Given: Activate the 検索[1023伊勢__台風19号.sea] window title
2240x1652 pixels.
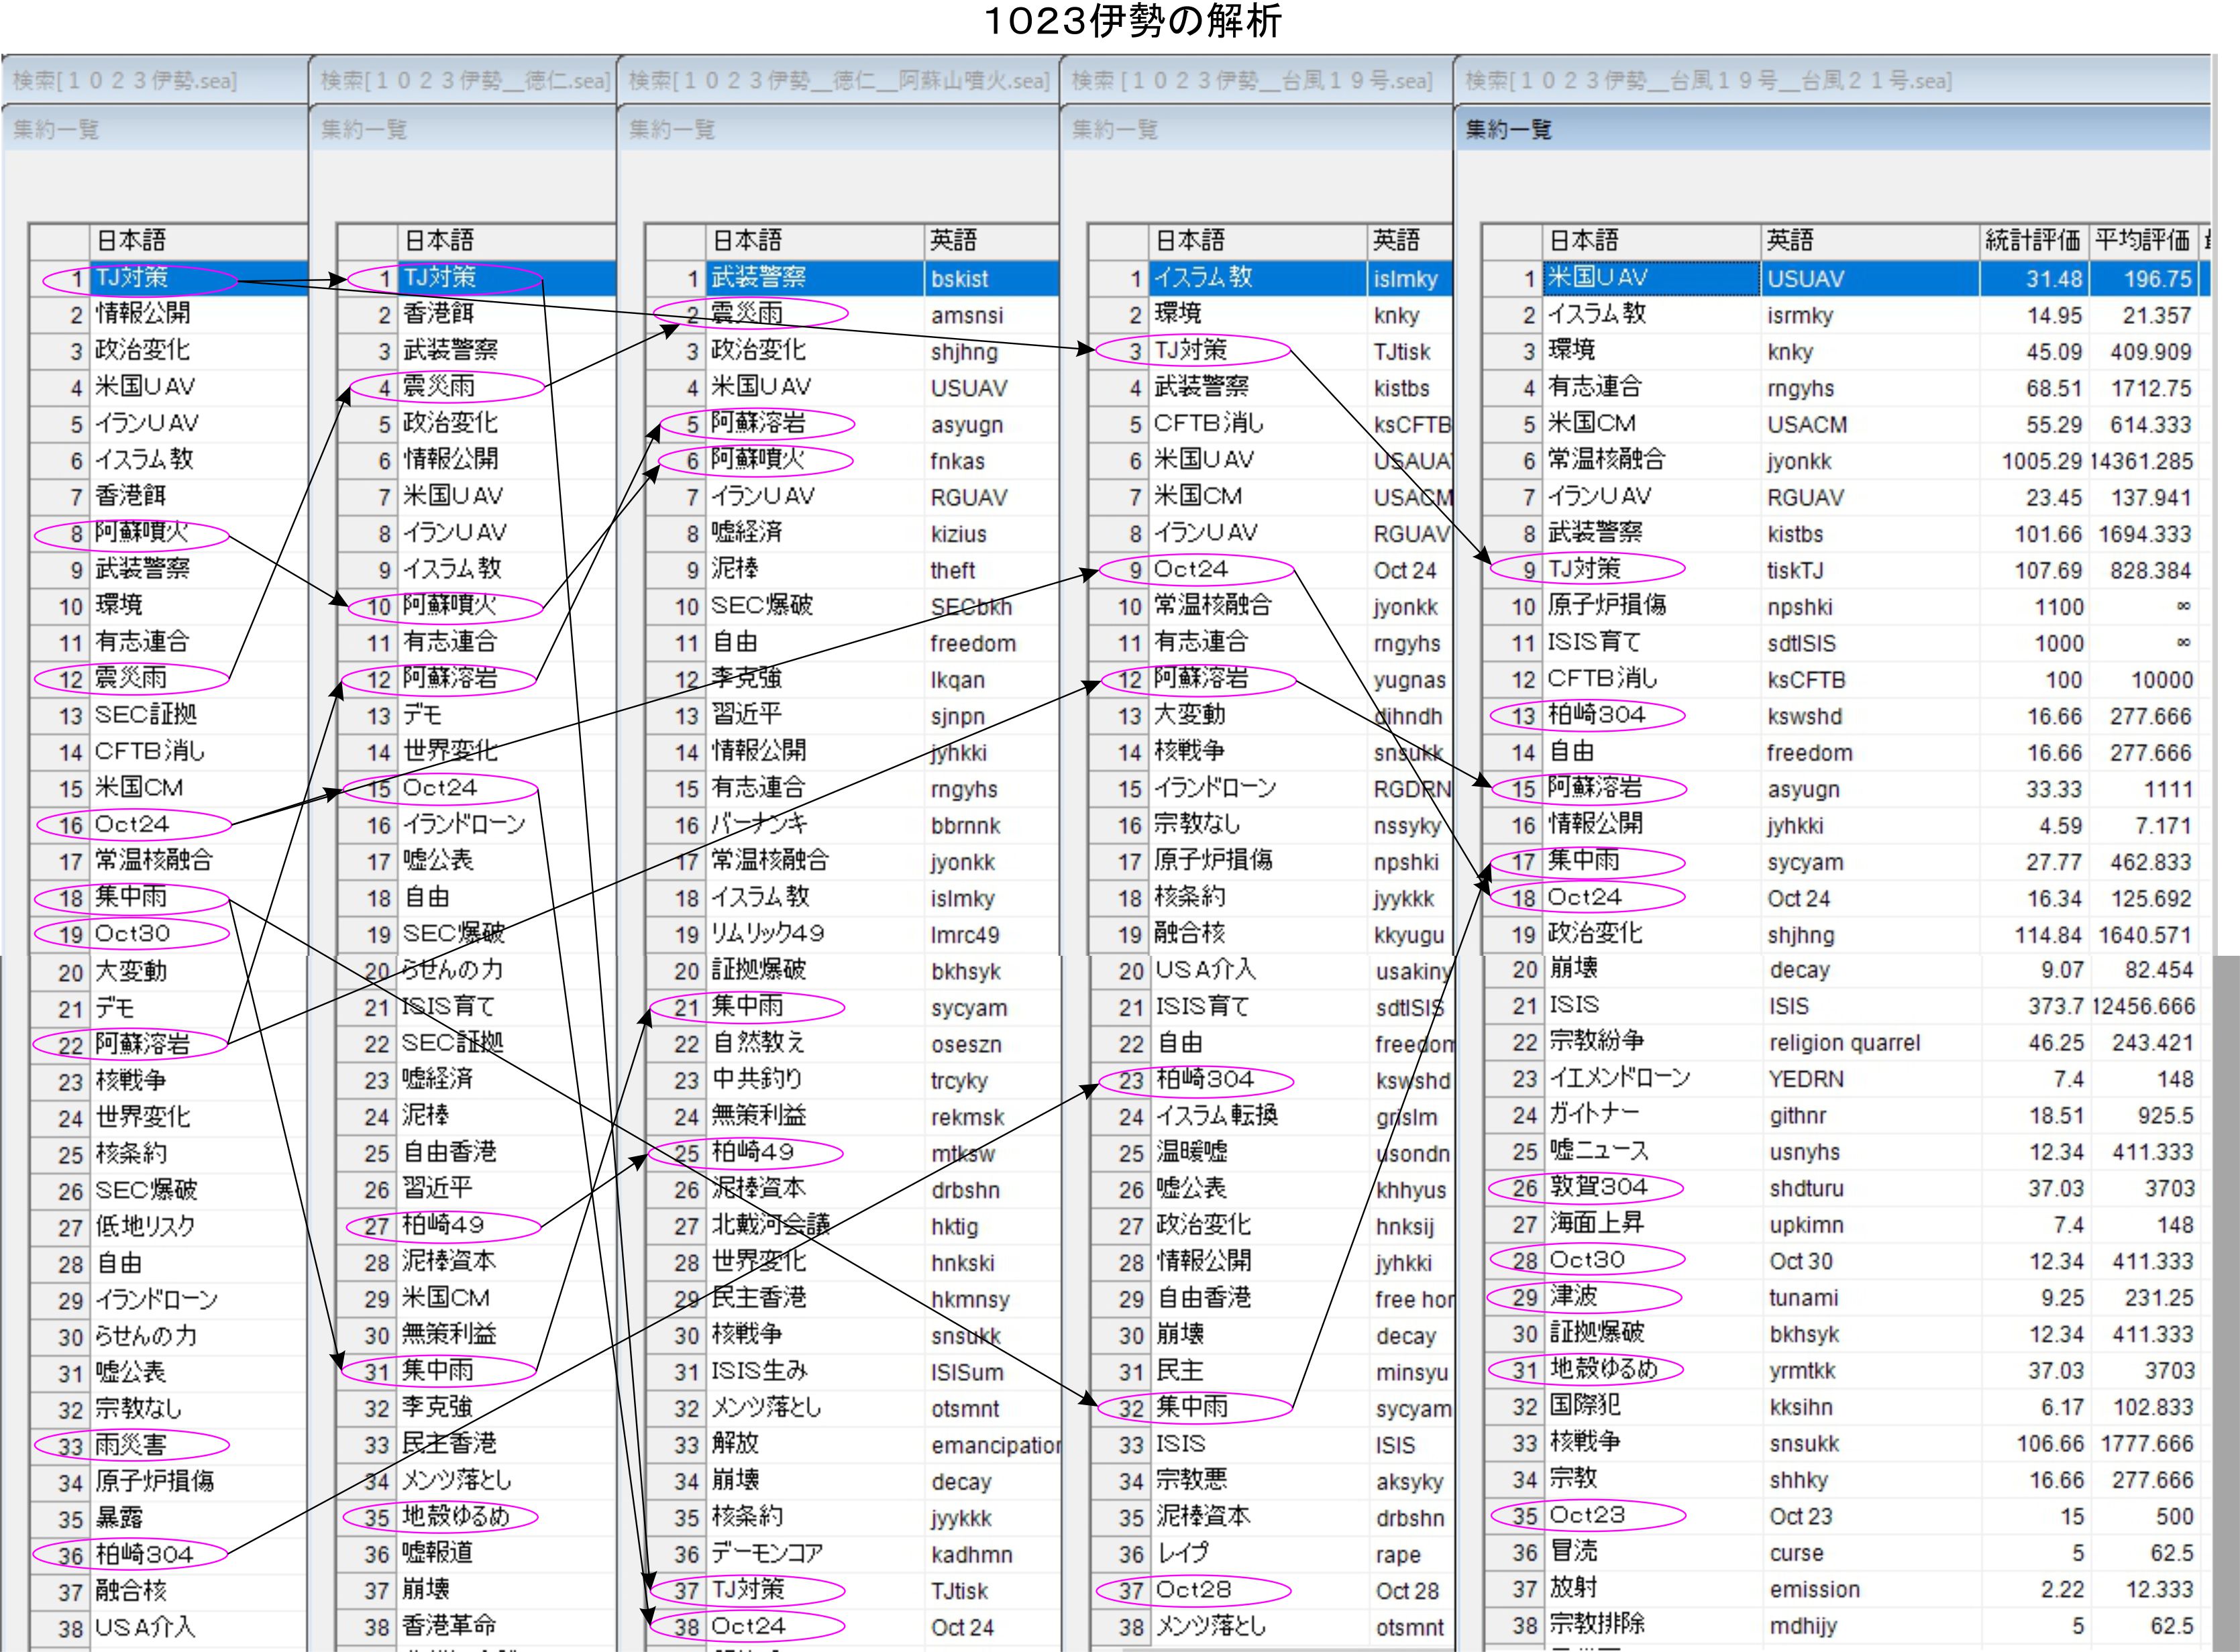Looking at the screenshot, I should 1251,80.
